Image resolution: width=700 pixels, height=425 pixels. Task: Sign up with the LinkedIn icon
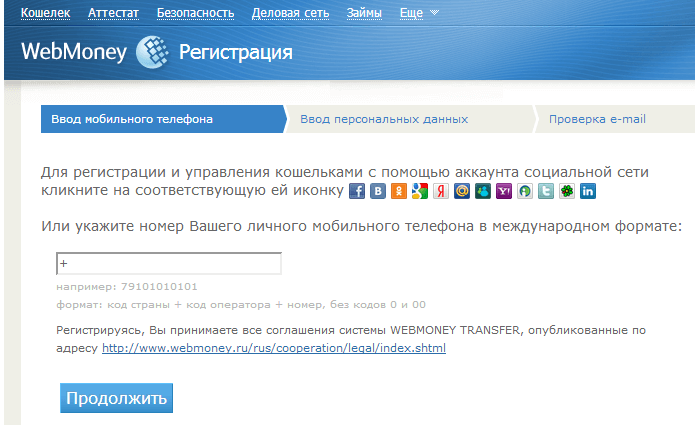[x=588, y=191]
